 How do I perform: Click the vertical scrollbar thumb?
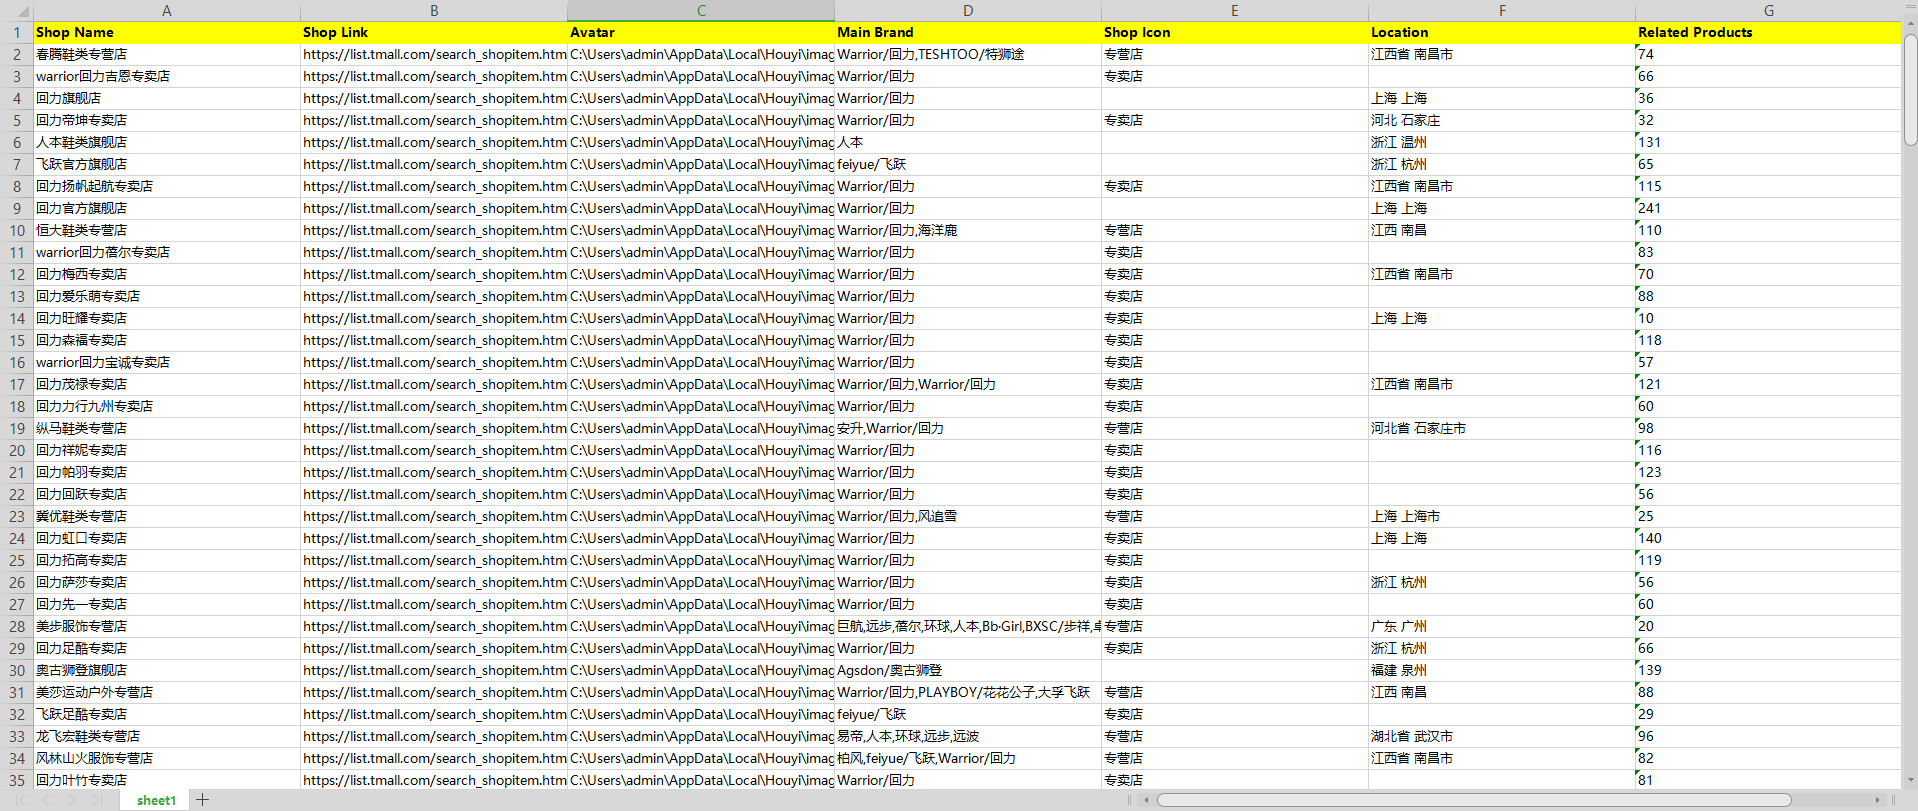[x=1910, y=90]
